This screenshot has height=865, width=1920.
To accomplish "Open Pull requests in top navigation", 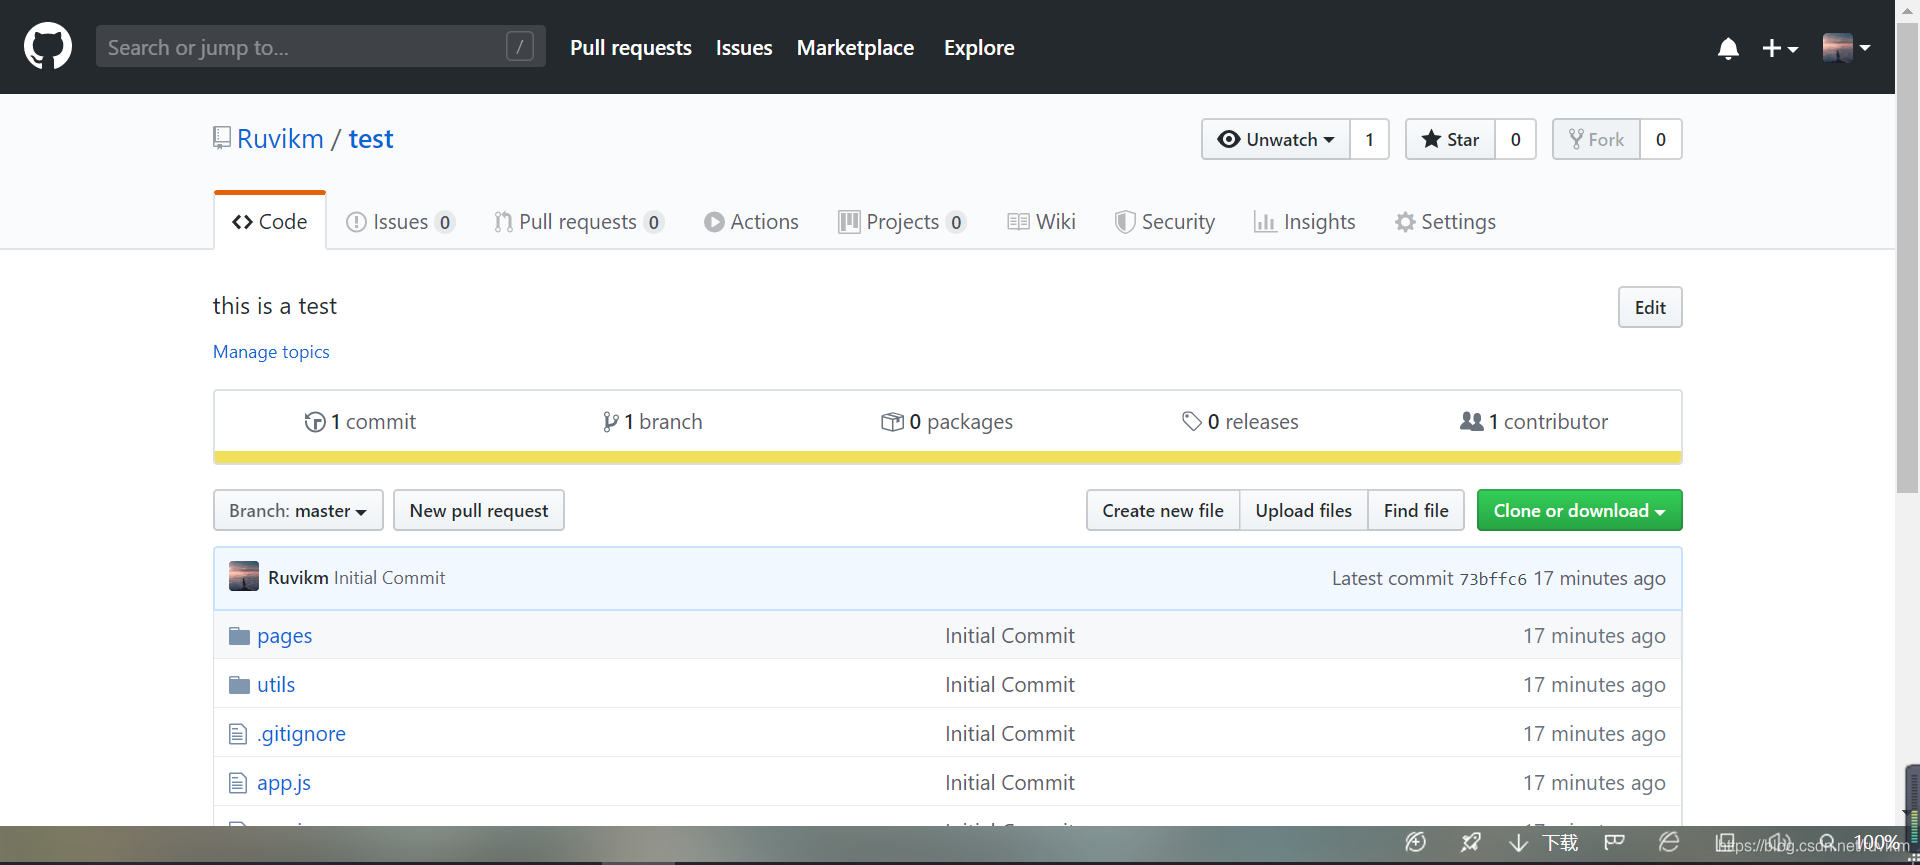I will tap(631, 48).
